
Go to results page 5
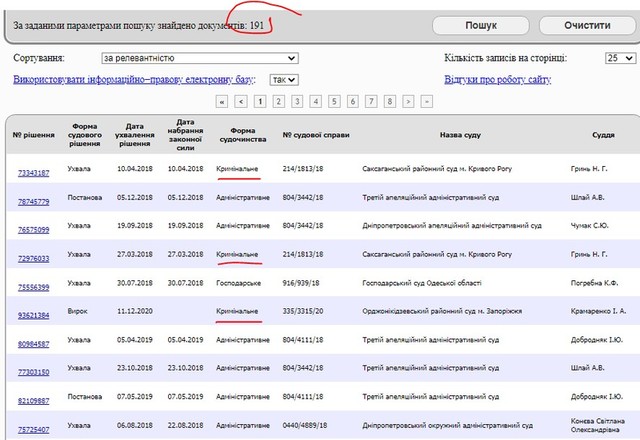tap(335, 101)
